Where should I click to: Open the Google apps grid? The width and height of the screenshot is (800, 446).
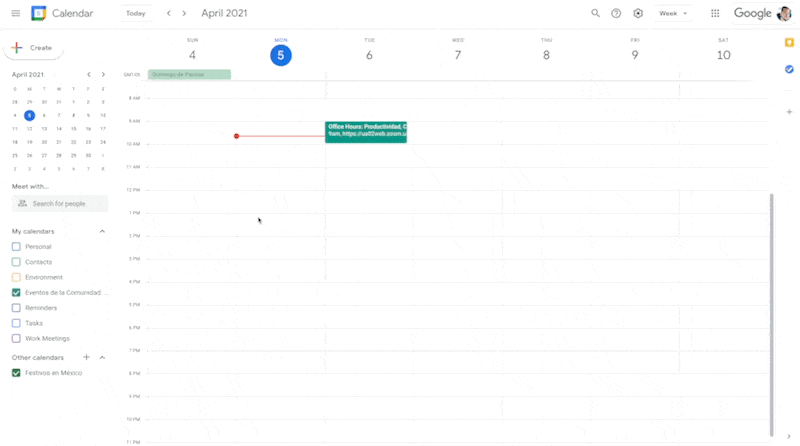[715, 13]
